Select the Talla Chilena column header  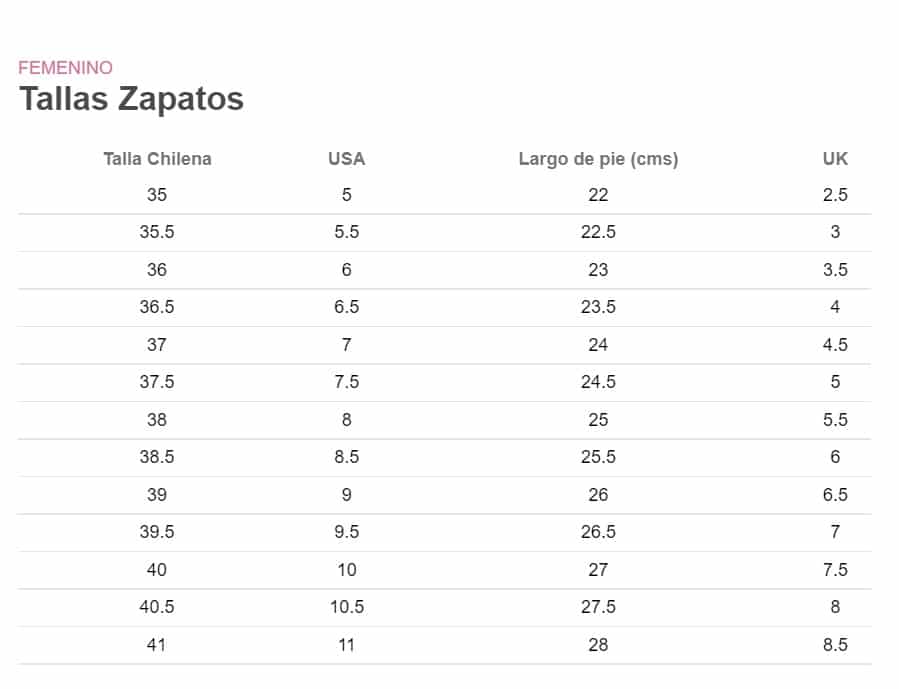tap(157, 159)
